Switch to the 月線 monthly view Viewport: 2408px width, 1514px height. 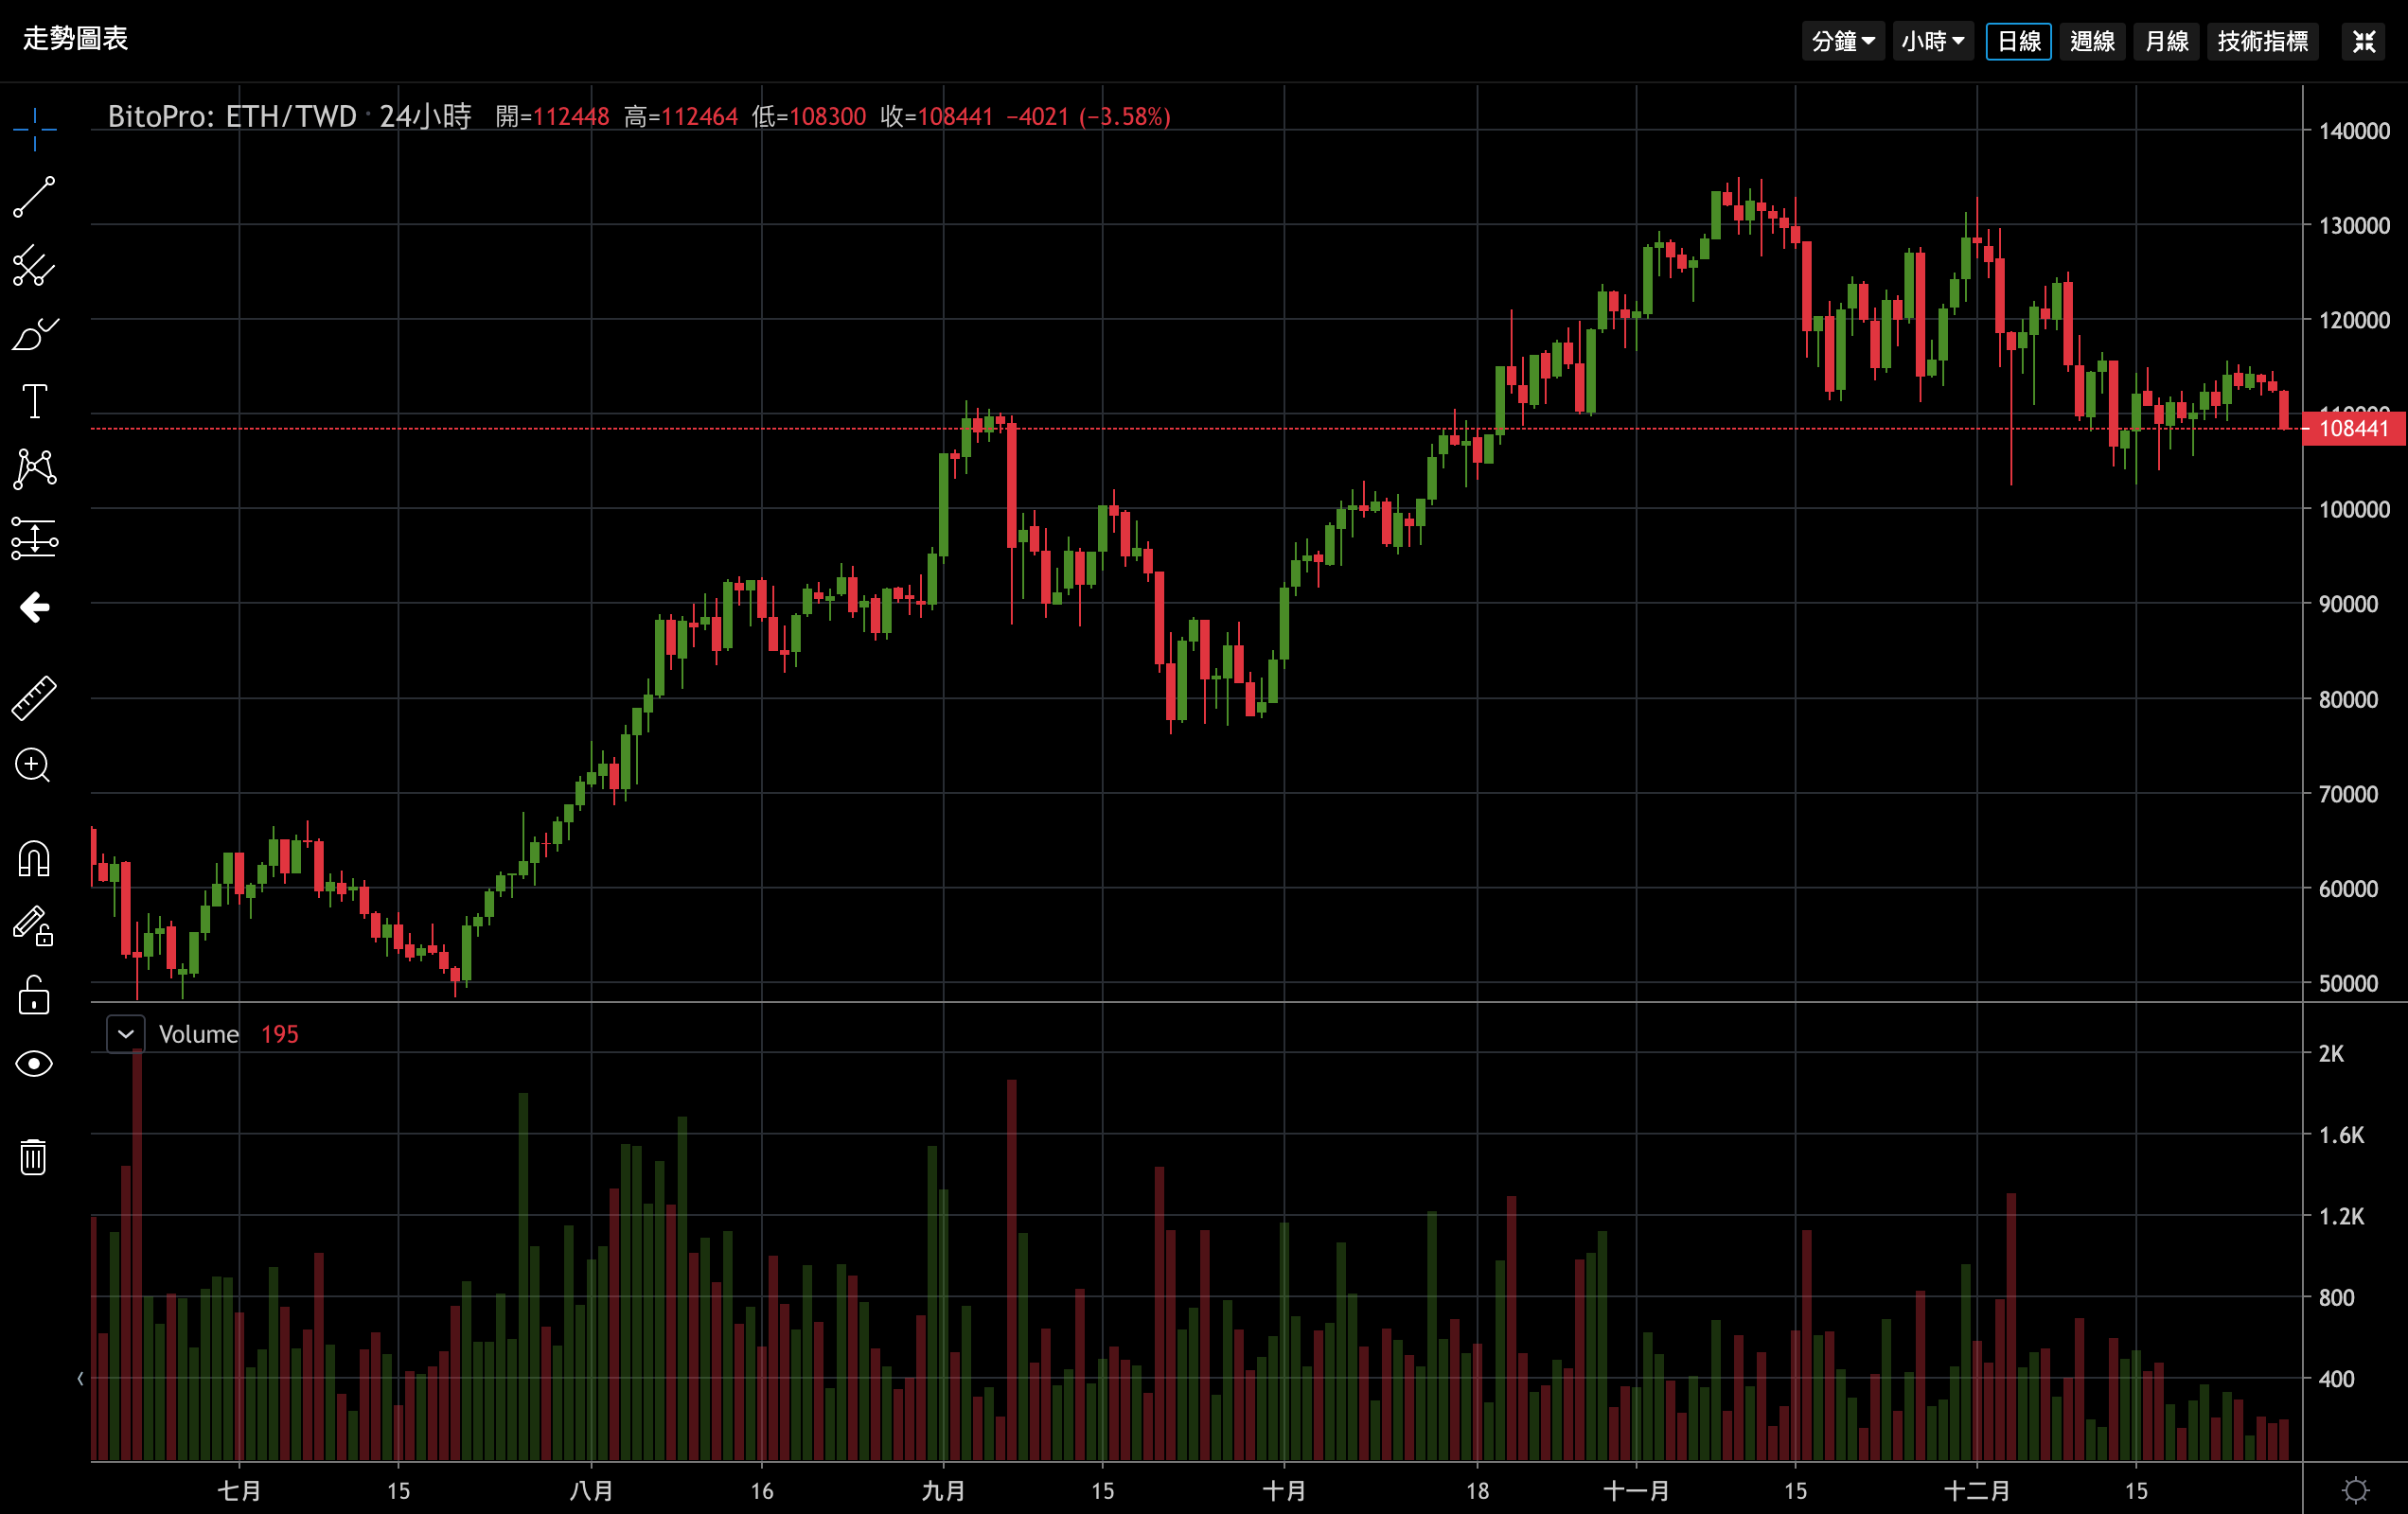2166,41
